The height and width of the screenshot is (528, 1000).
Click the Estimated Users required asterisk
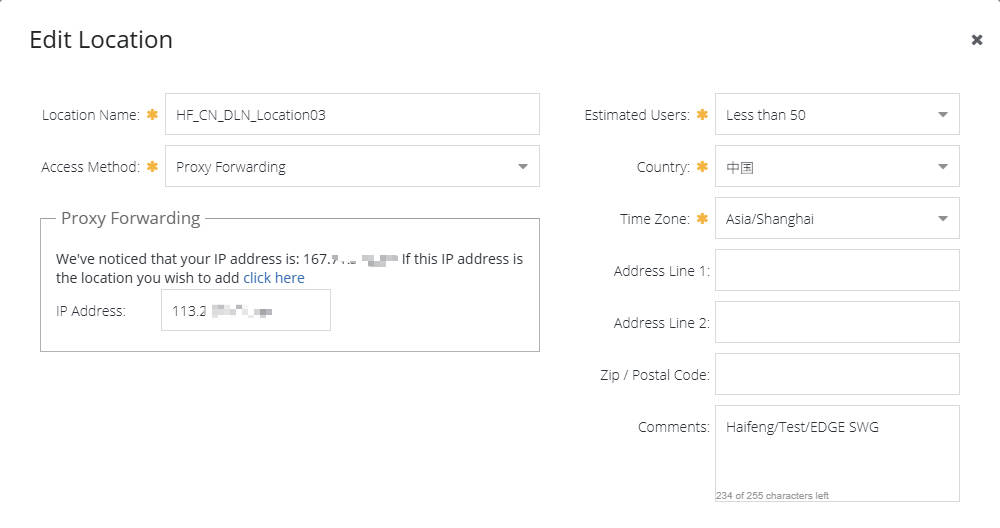(702, 114)
